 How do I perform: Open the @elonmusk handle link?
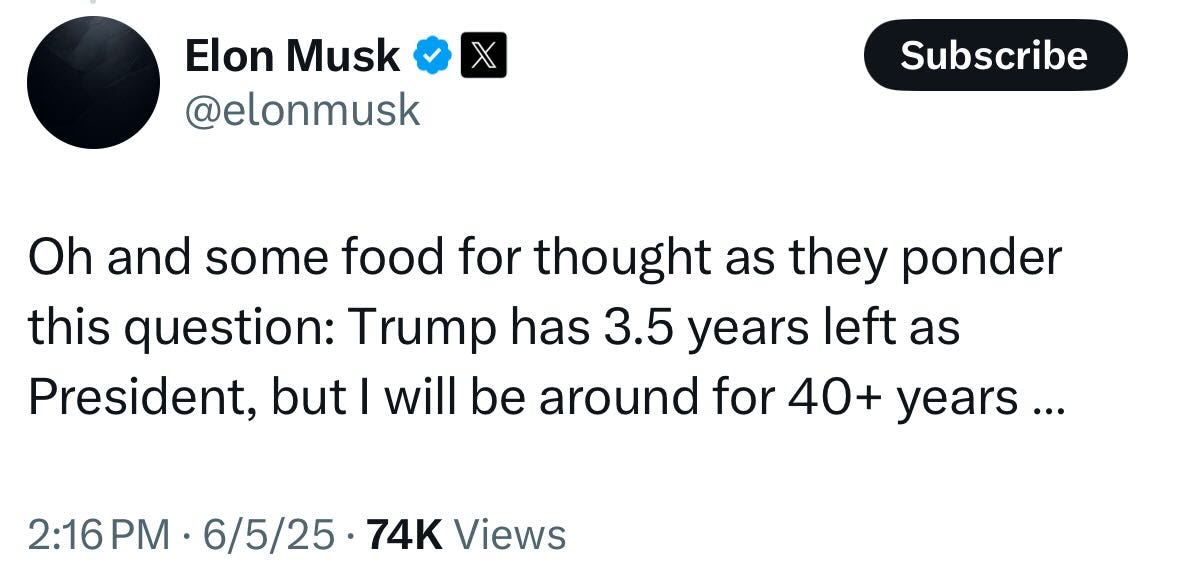click(x=302, y=110)
